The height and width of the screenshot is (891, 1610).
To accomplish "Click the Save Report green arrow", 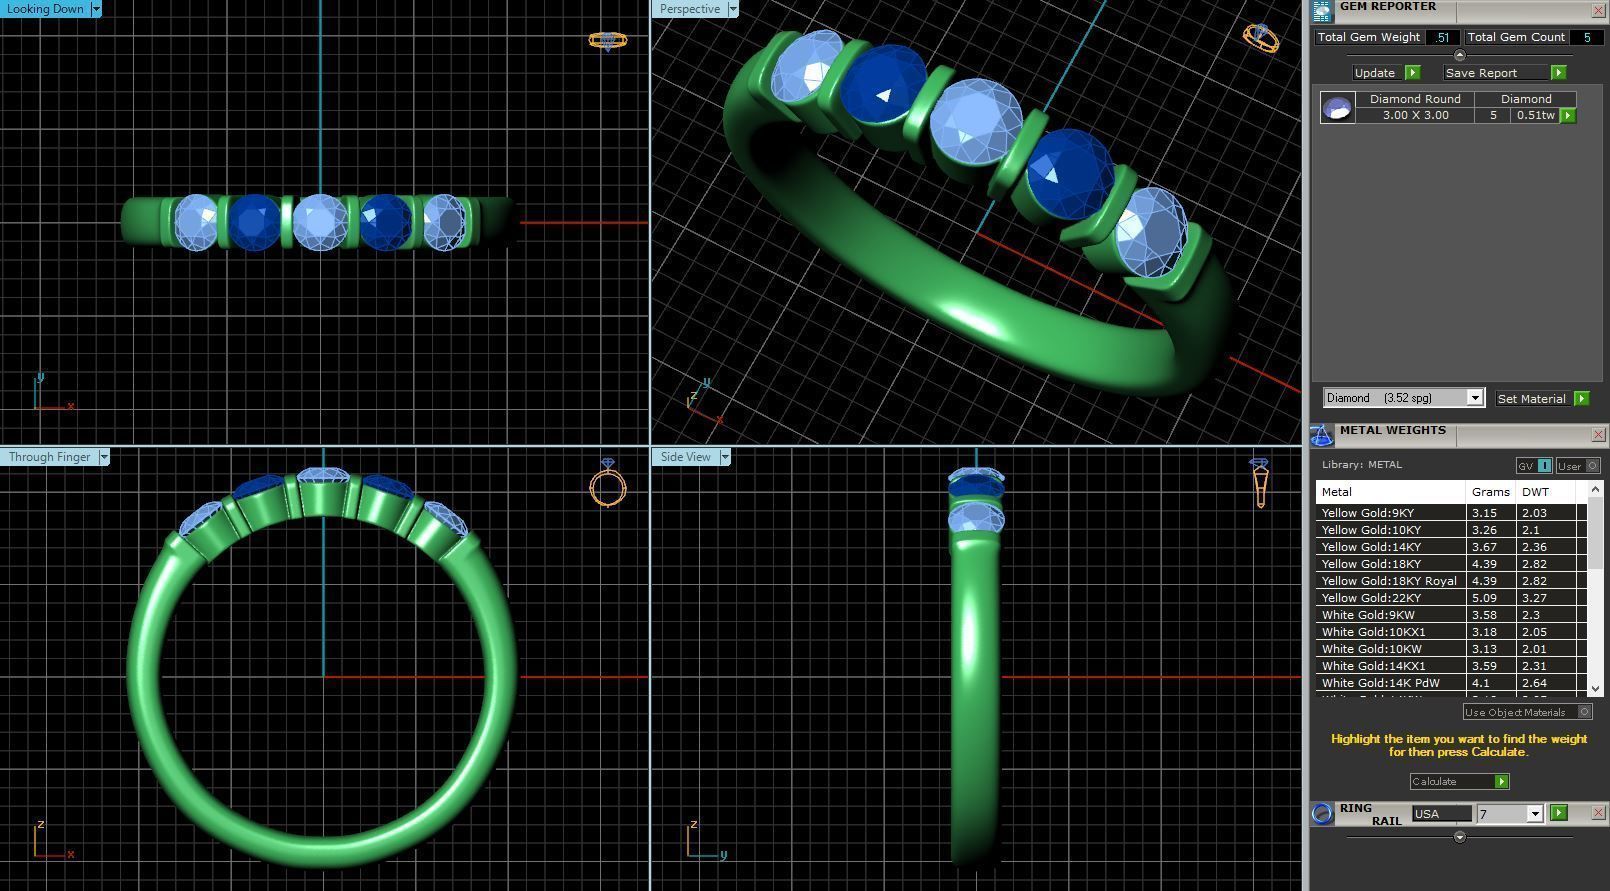I will [1558, 73].
